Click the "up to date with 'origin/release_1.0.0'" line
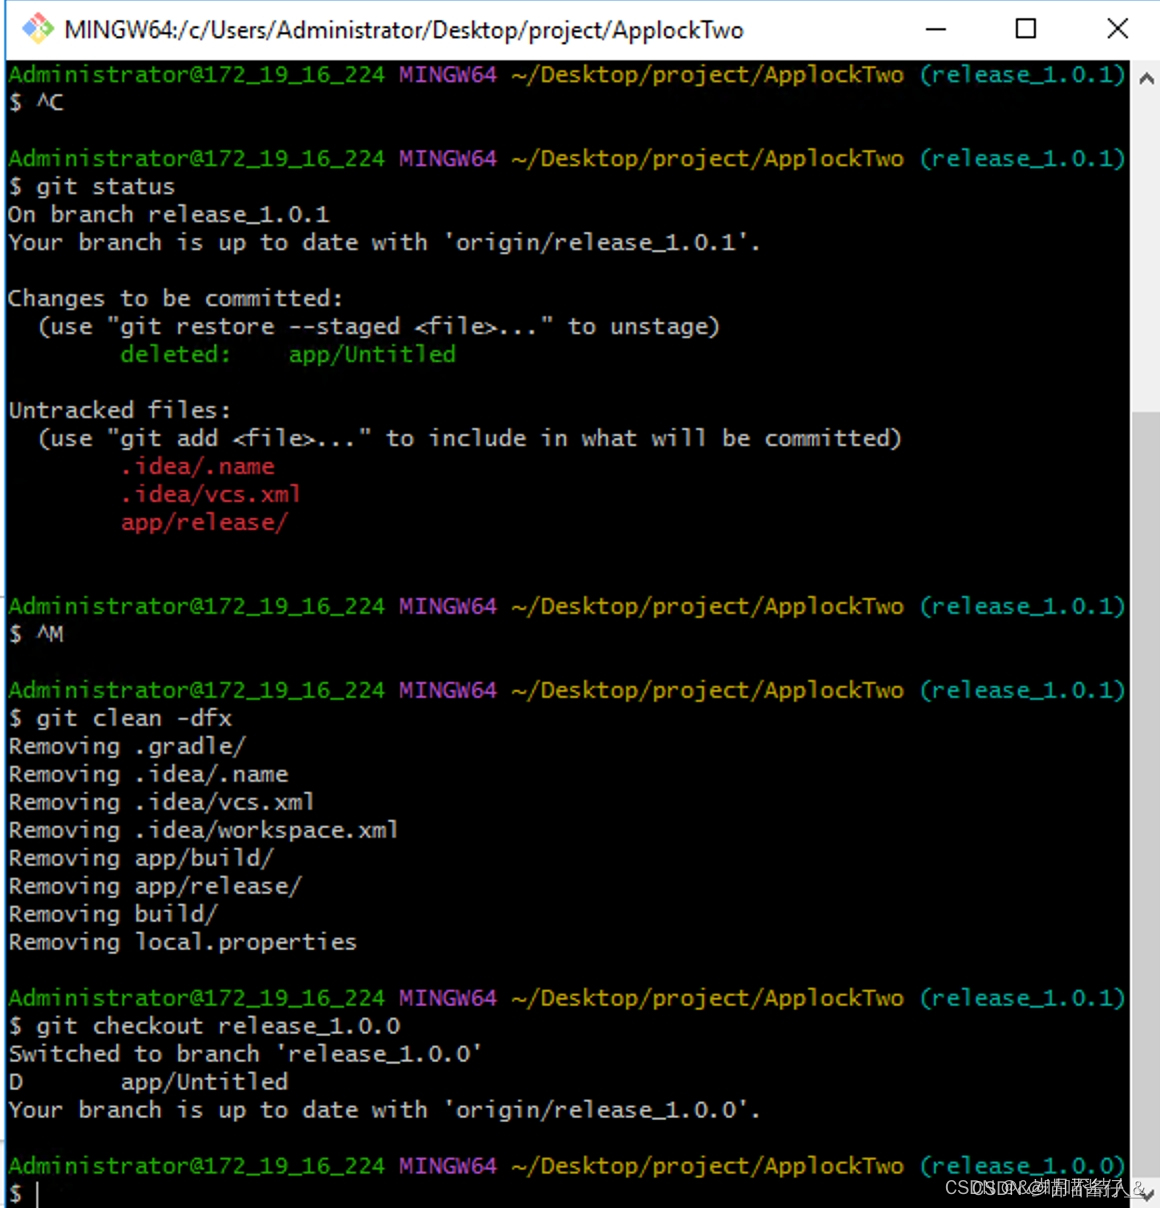This screenshot has width=1160, height=1208. (x=384, y=1111)
